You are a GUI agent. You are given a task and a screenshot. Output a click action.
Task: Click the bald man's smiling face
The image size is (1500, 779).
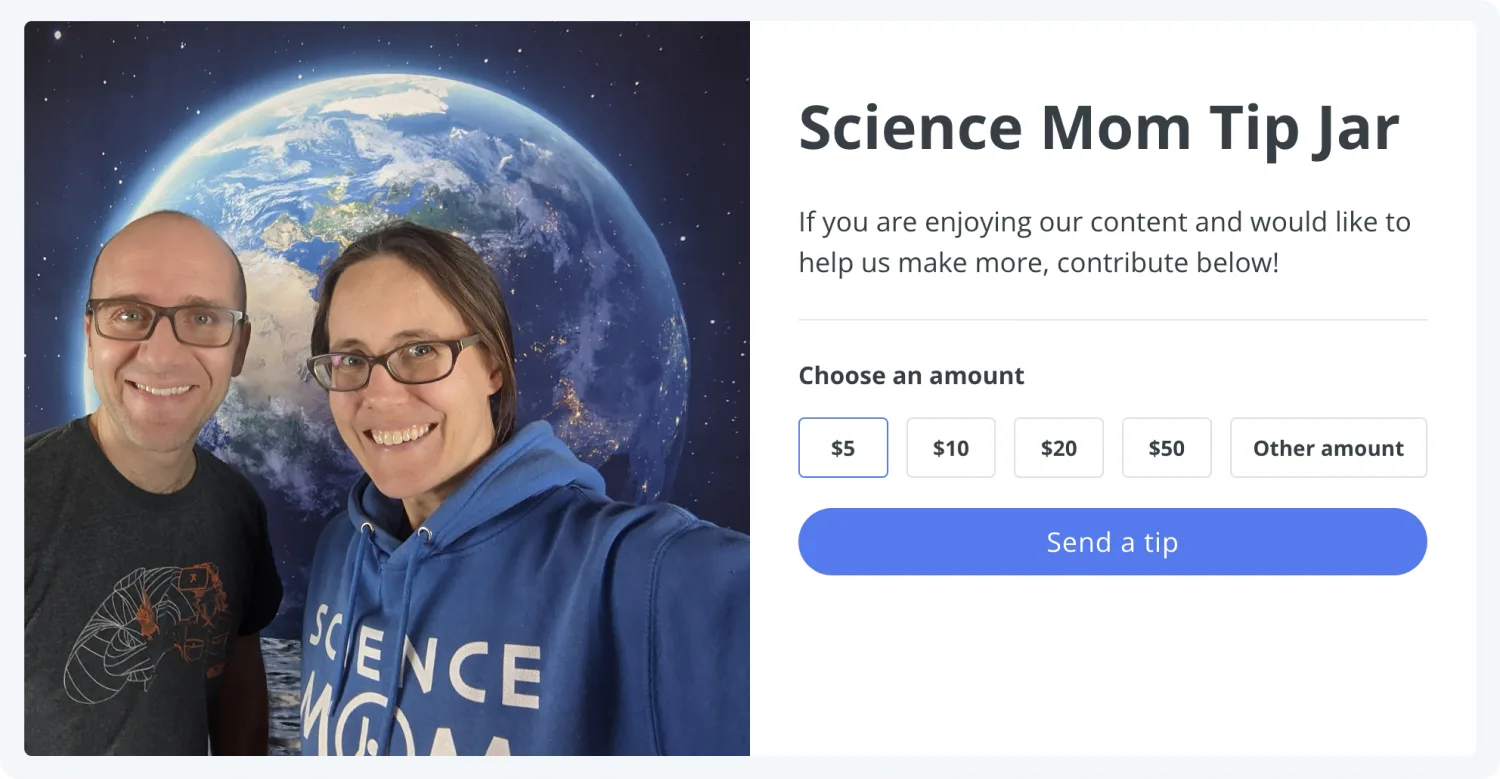tap(165, 350)
